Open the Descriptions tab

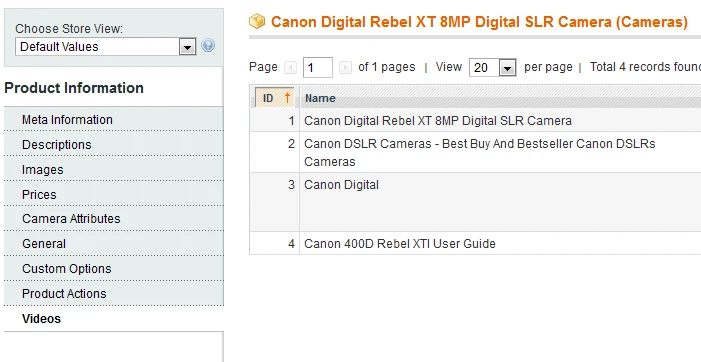[x=114, y=145]
